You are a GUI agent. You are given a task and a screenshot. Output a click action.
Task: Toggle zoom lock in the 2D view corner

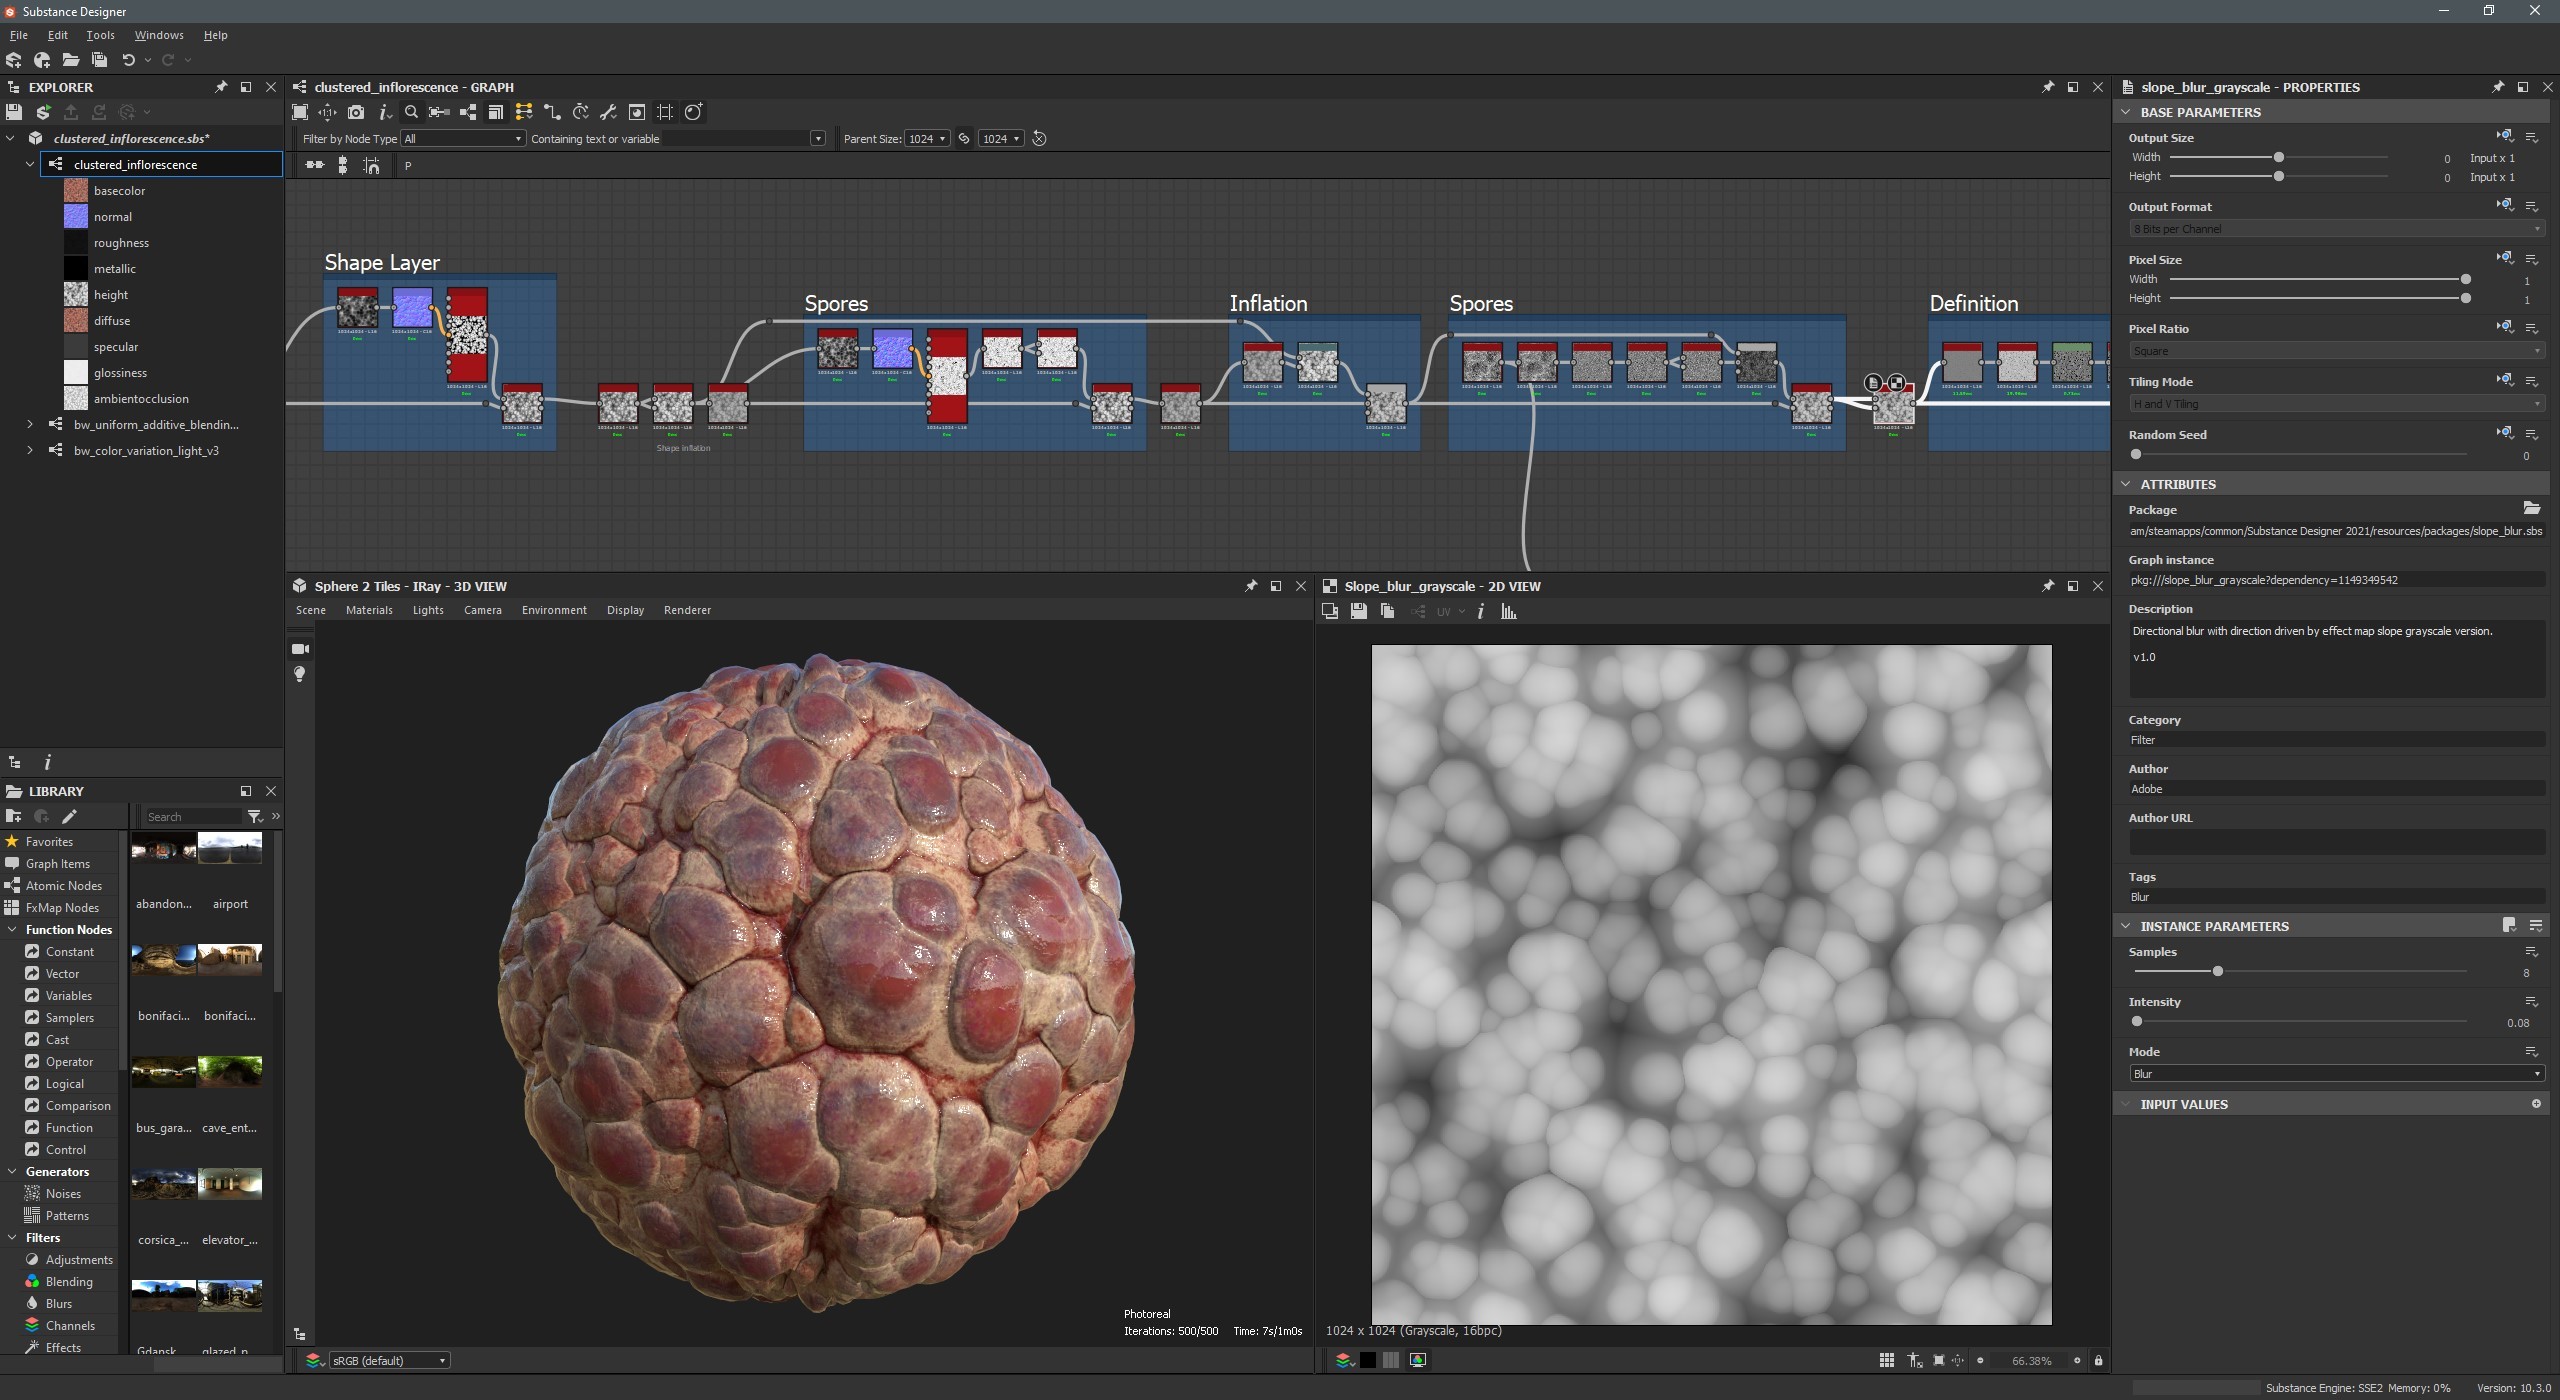pyautogui.click(x=2098, y=1360)
